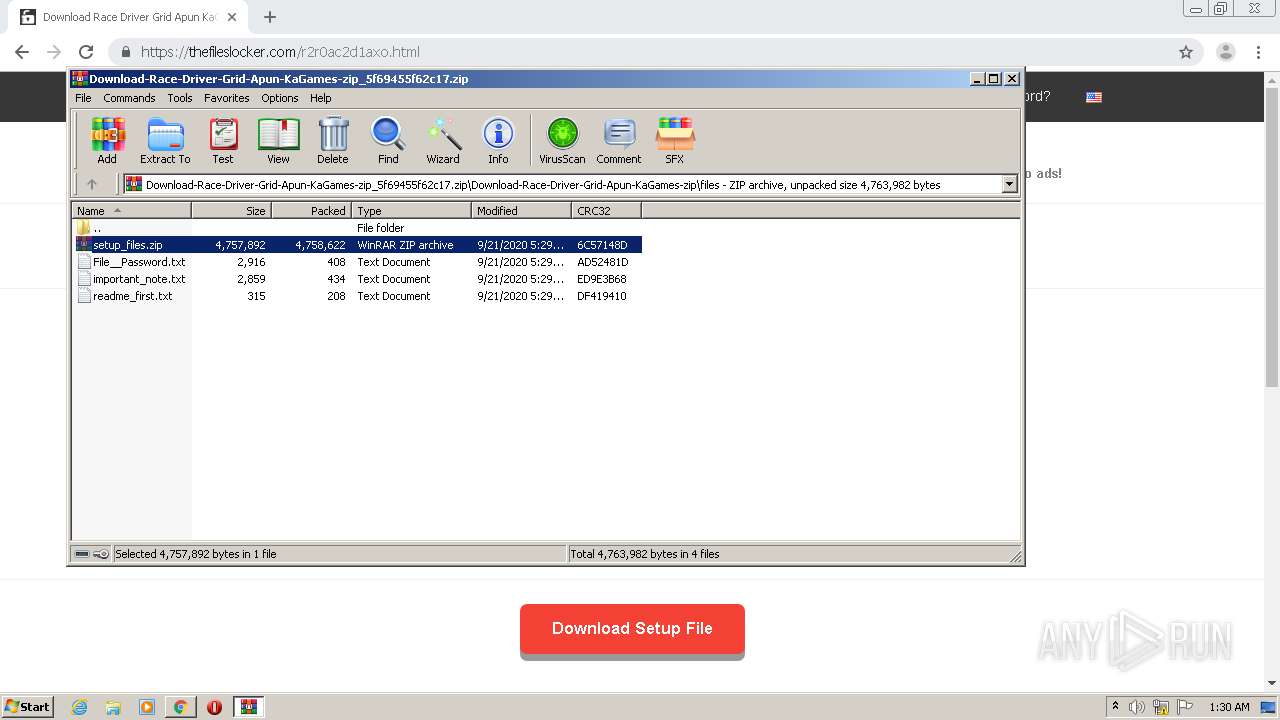Image resolution: width=1280 pixels, height=720 pixels.
Task: Click the system clock 1:30 AM
Action: (1229, 707)
